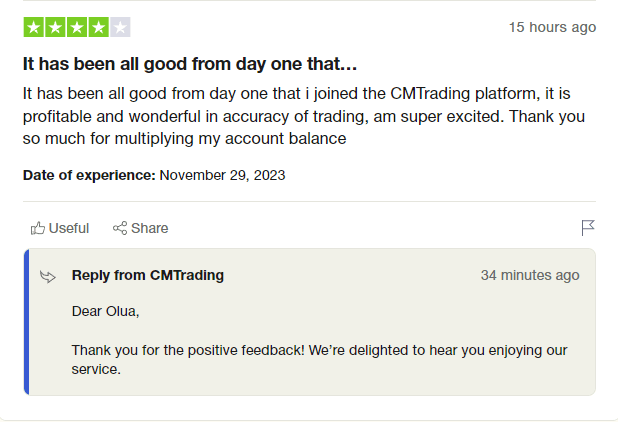Click the fourth green rating star
This screenshot has width=618, height=422.
(98, 27)
